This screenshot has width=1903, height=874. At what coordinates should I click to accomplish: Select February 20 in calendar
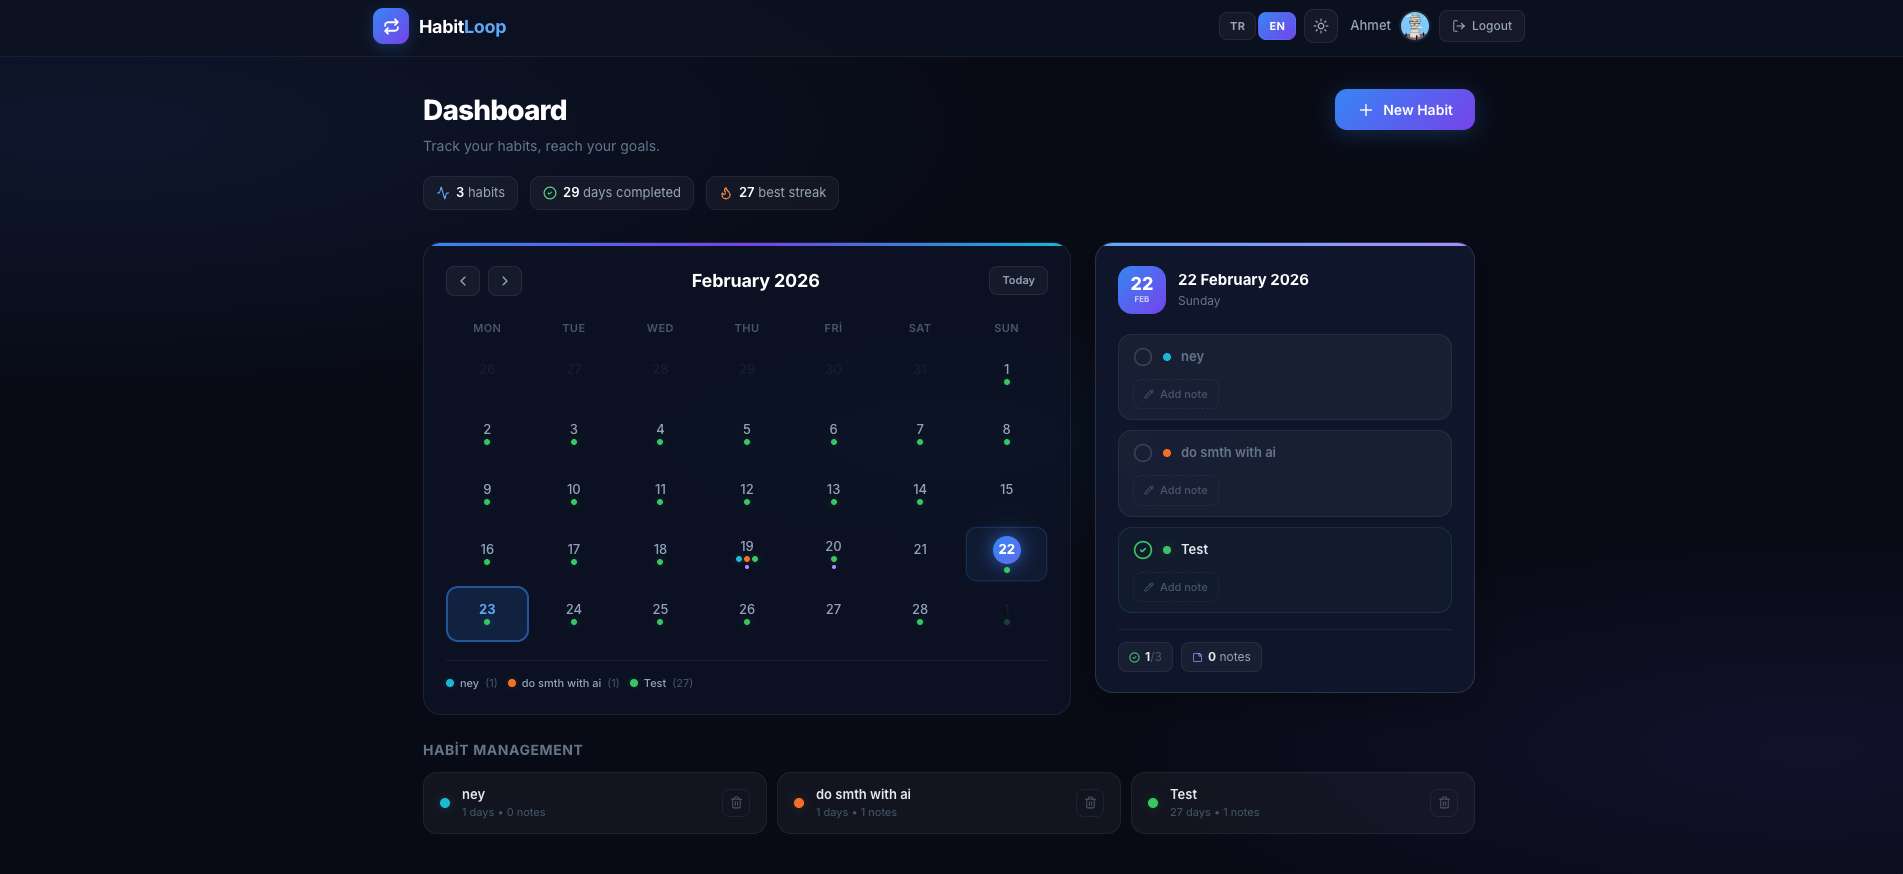[x=834, y=554]
